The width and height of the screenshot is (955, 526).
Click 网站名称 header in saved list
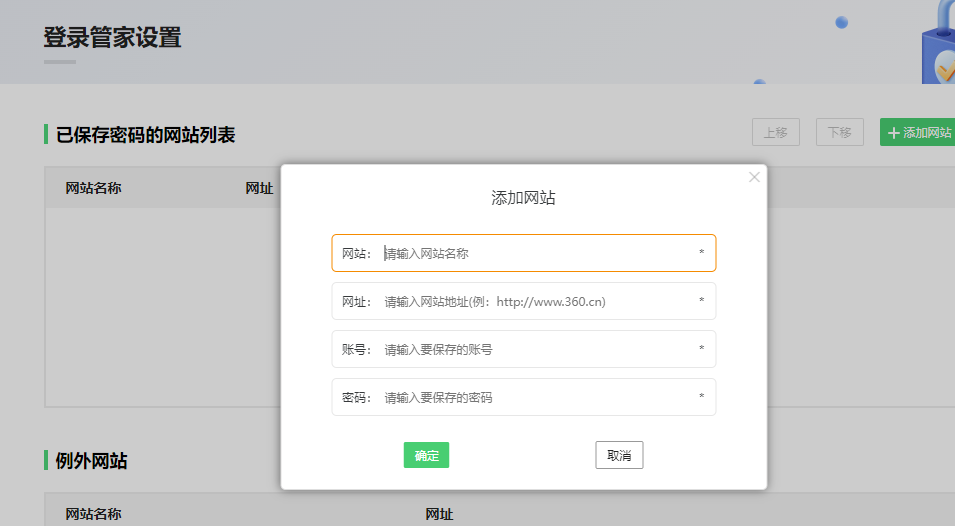click(x=93, y=188)
